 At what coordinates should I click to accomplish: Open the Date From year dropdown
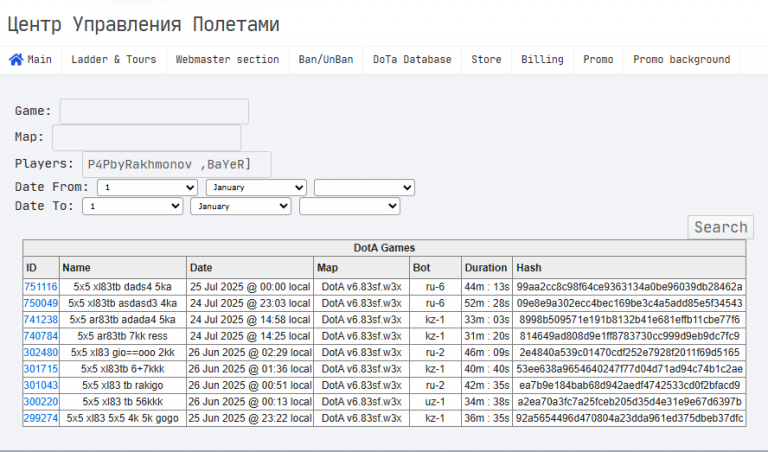(364, 188)
